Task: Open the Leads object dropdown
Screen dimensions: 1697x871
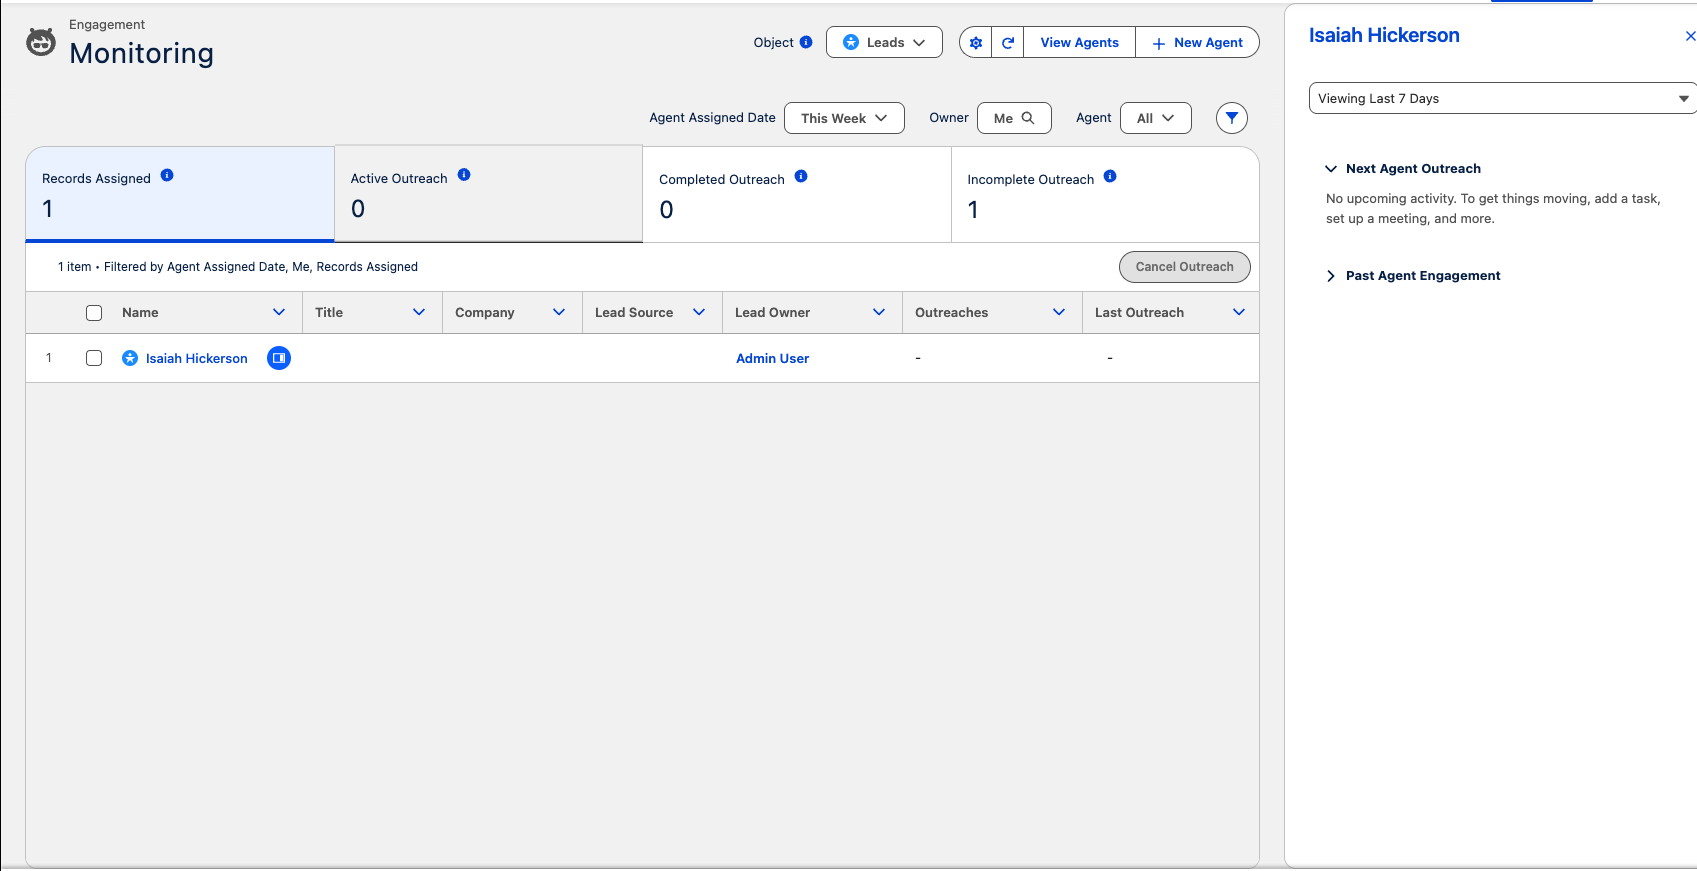Action: coord(884,42)
